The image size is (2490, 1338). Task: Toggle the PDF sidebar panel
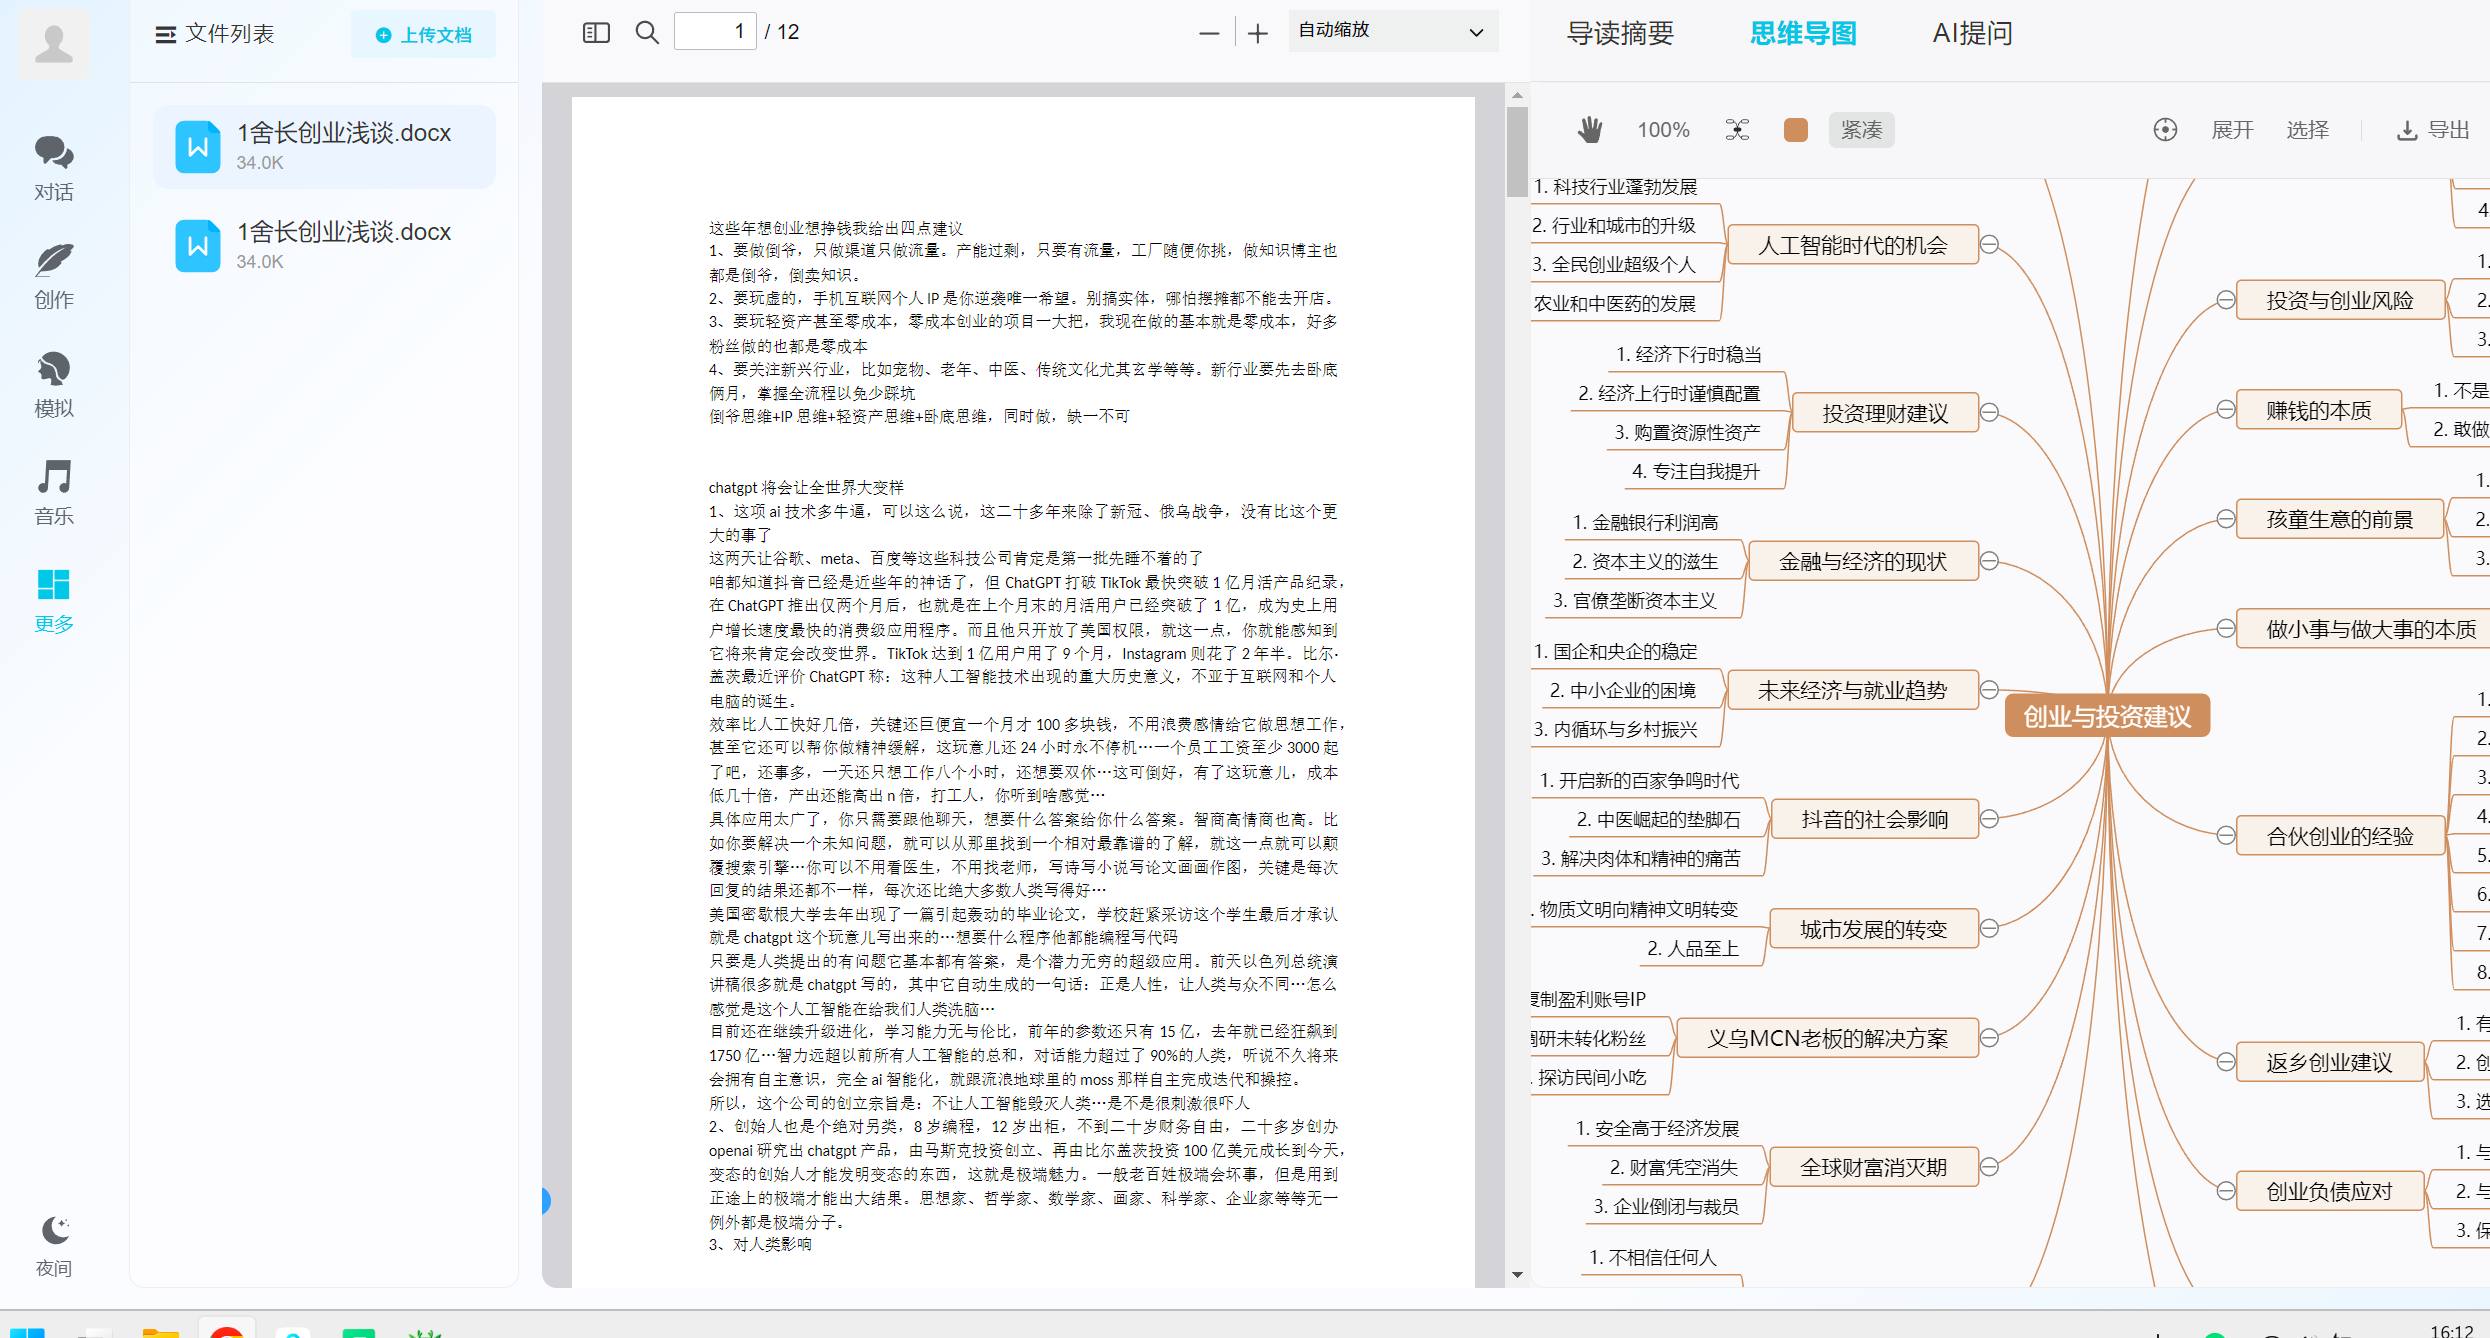click(596, 33)
